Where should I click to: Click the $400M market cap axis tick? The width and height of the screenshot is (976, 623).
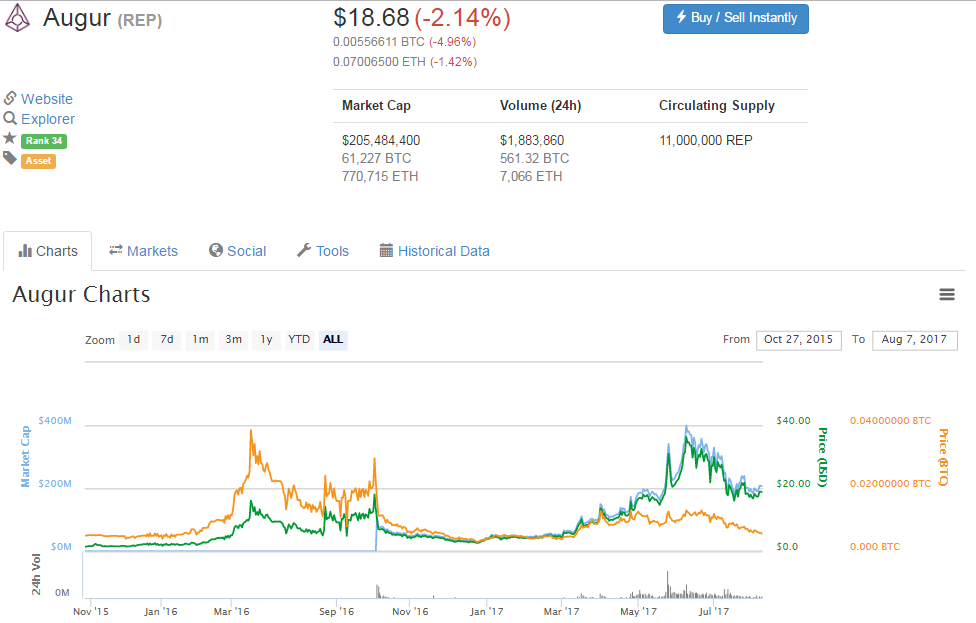(55, 421)
